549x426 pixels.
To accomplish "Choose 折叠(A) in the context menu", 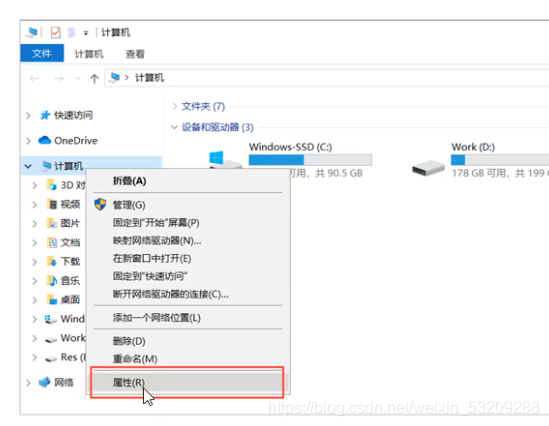I will pyautogui.click(x=188, y=181).
